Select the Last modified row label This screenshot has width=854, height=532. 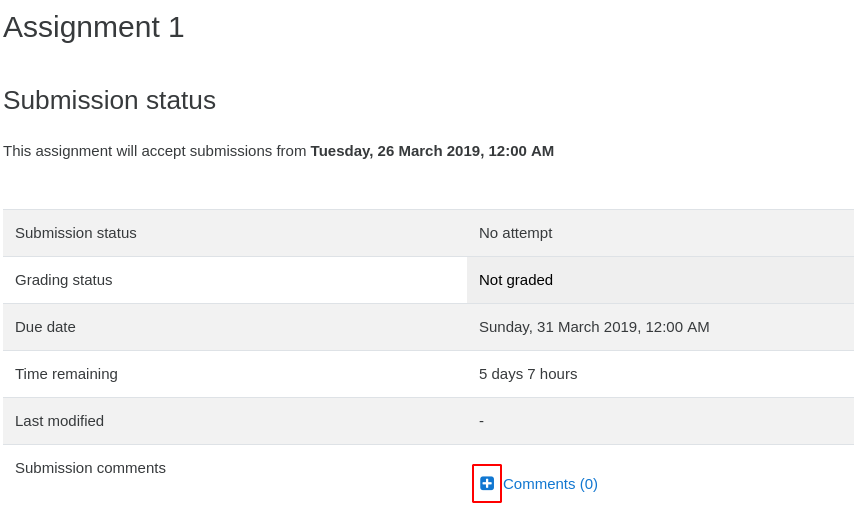point(59,421)
